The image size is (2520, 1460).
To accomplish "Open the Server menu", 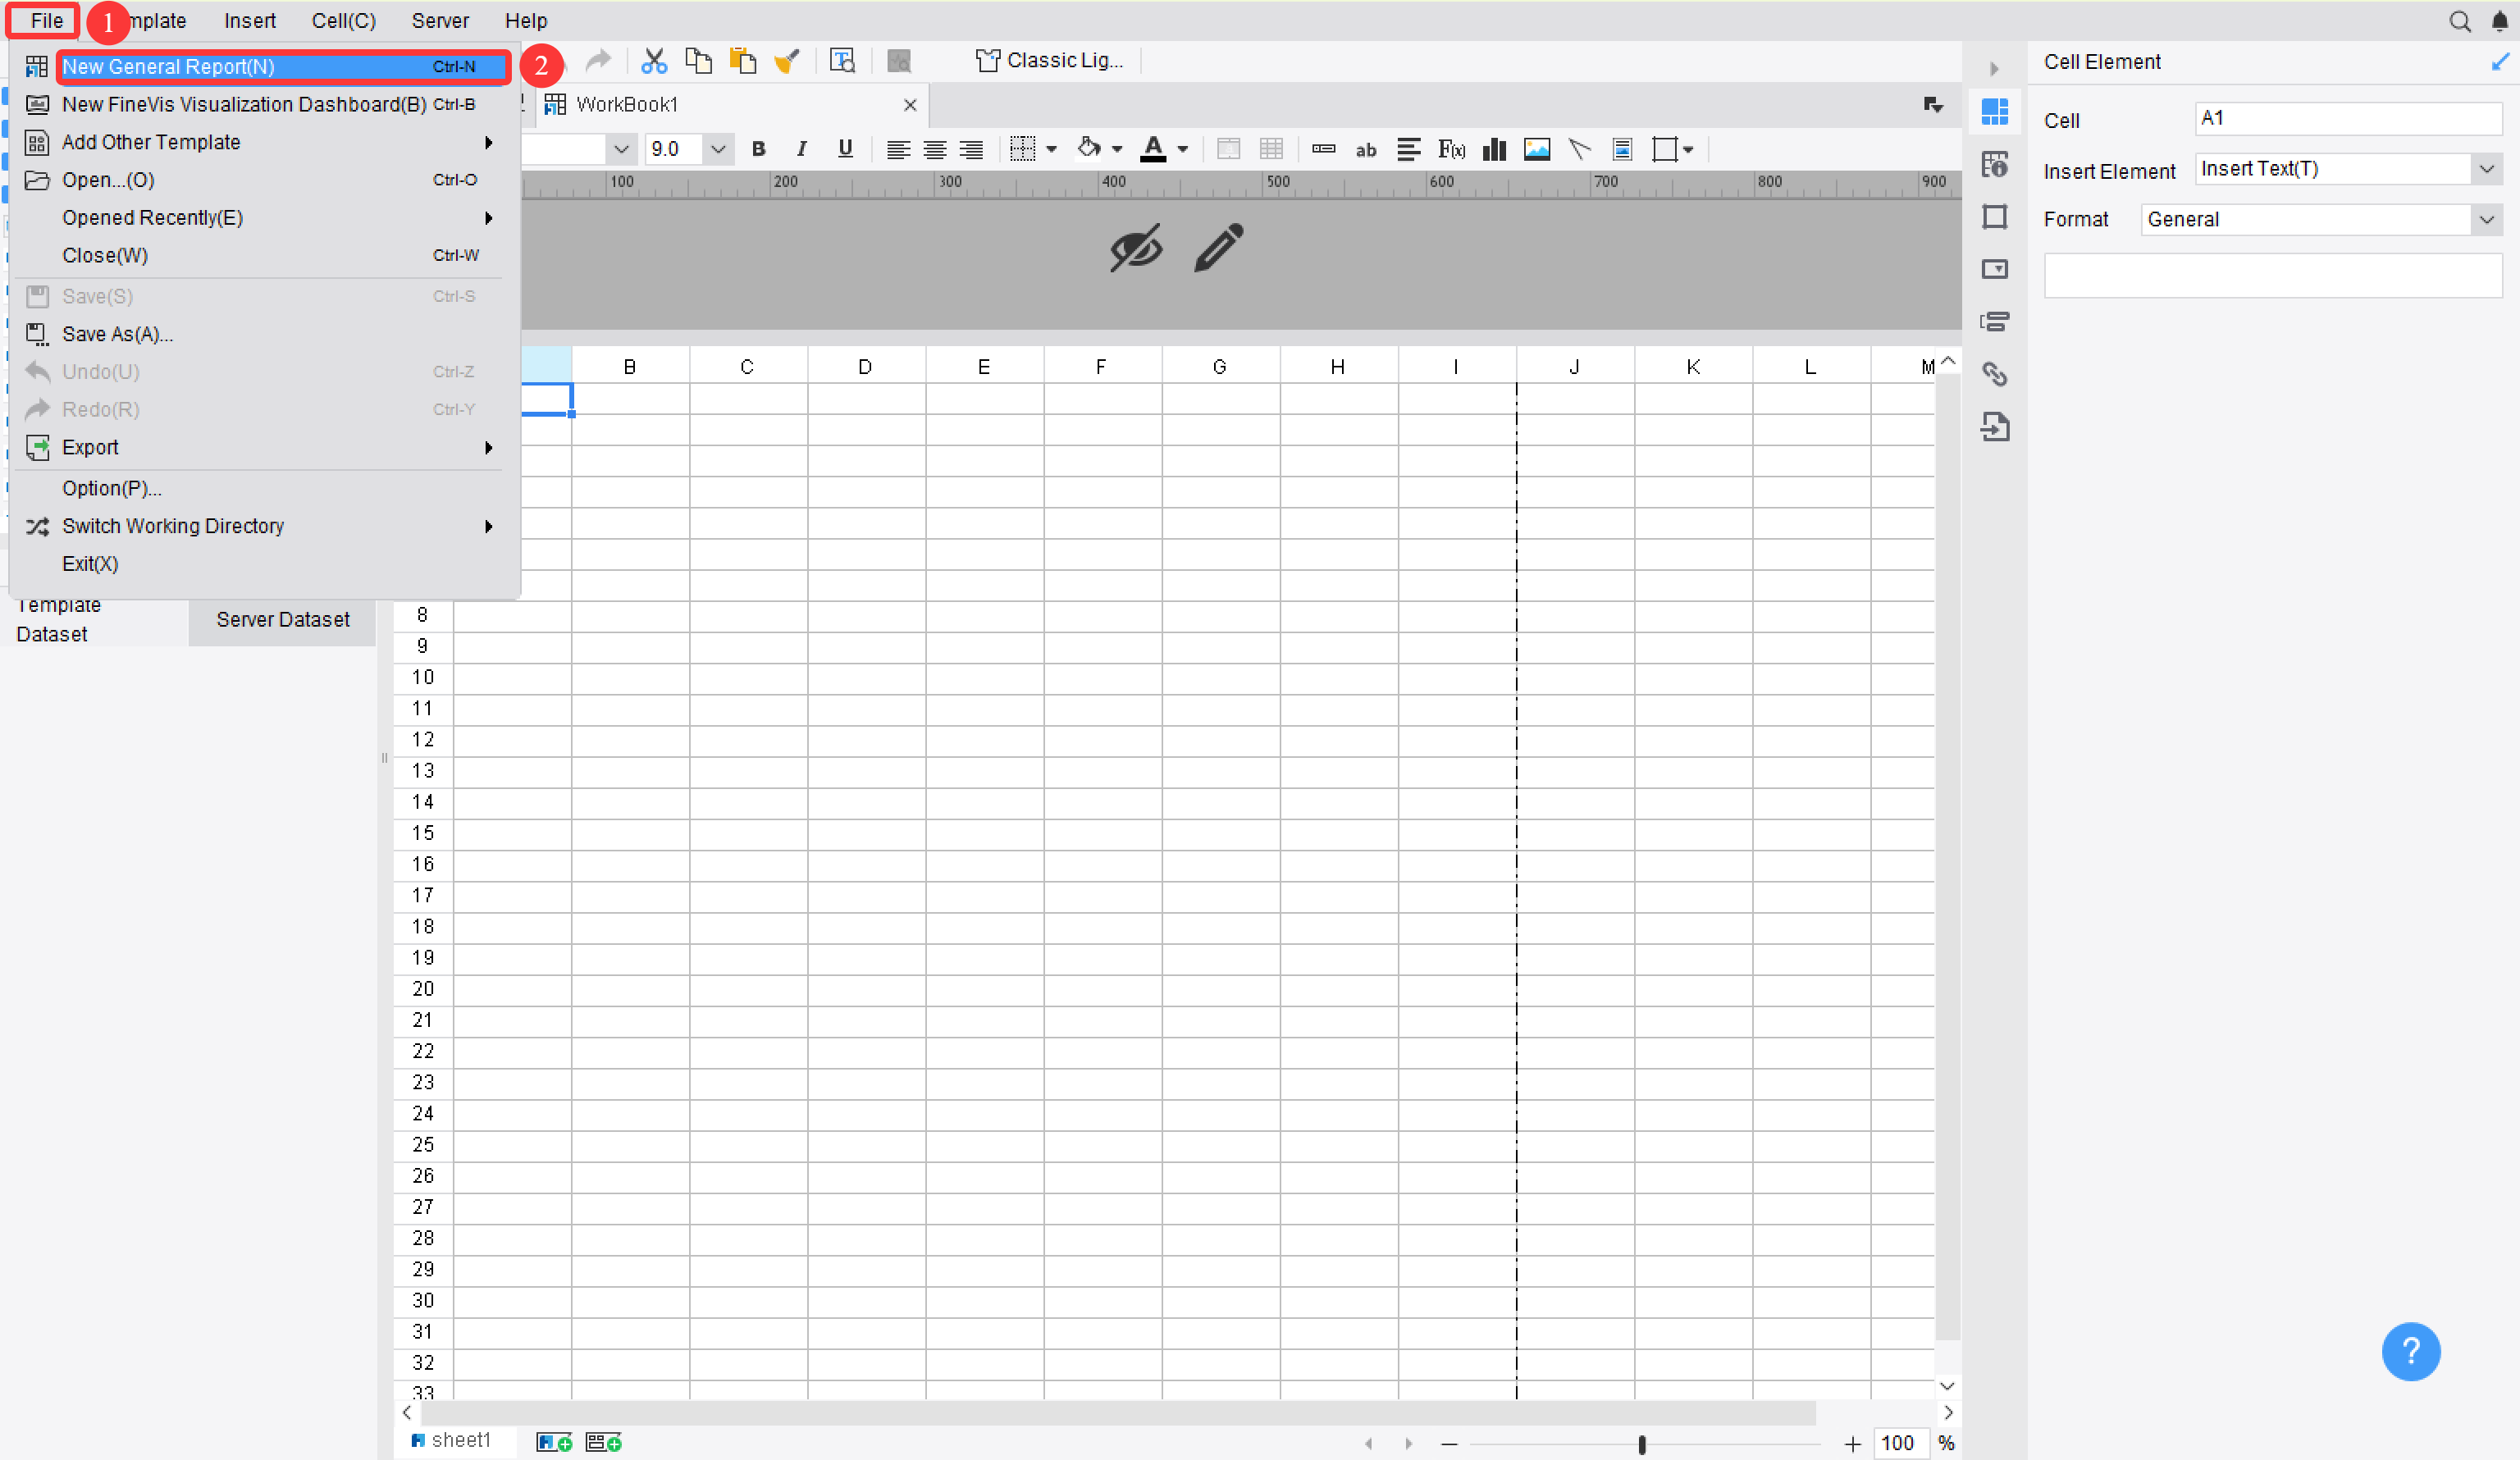I will [x=439, y=21].
